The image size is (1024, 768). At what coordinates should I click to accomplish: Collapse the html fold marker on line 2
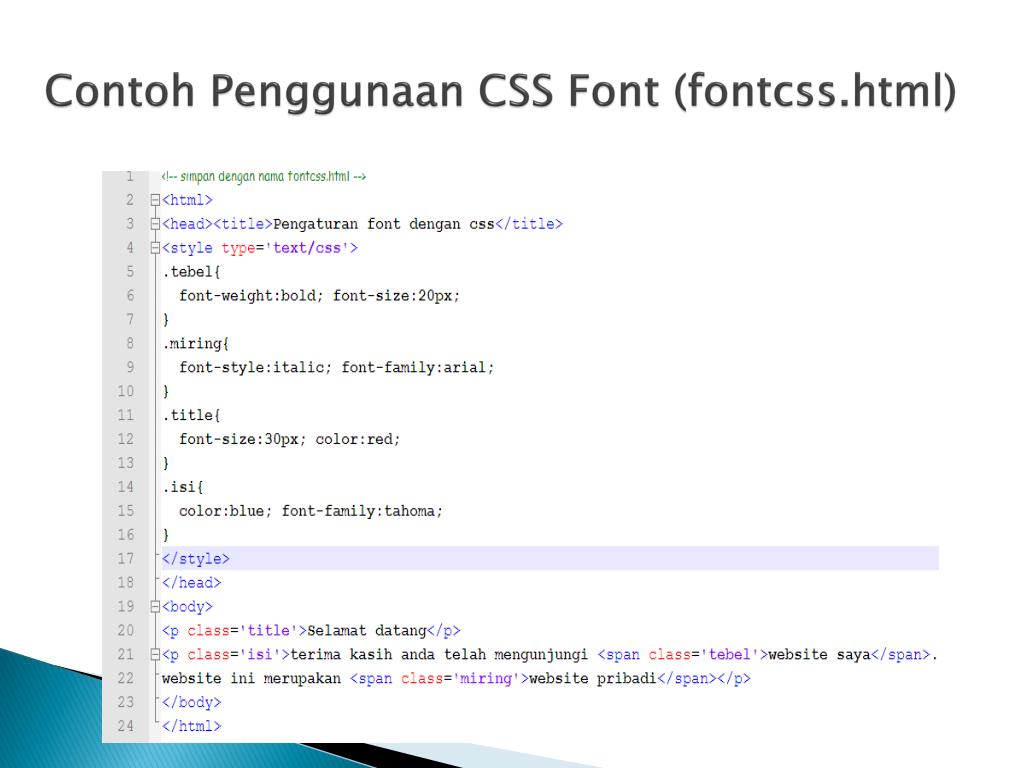coord(155,200)
